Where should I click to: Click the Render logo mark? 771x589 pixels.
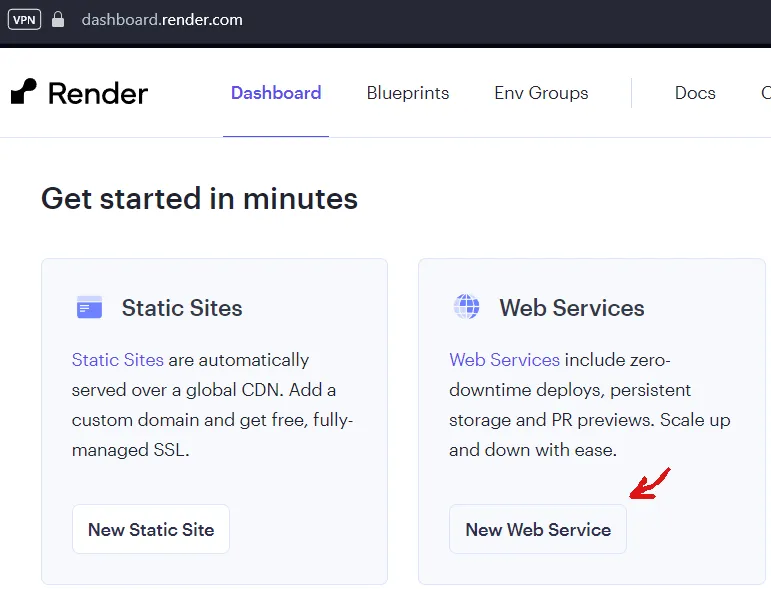[24, 92]
